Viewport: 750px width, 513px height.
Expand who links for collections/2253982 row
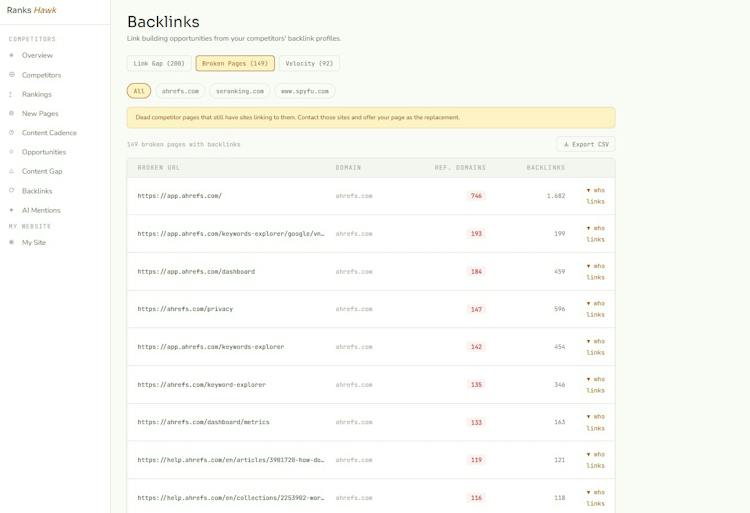596,497
